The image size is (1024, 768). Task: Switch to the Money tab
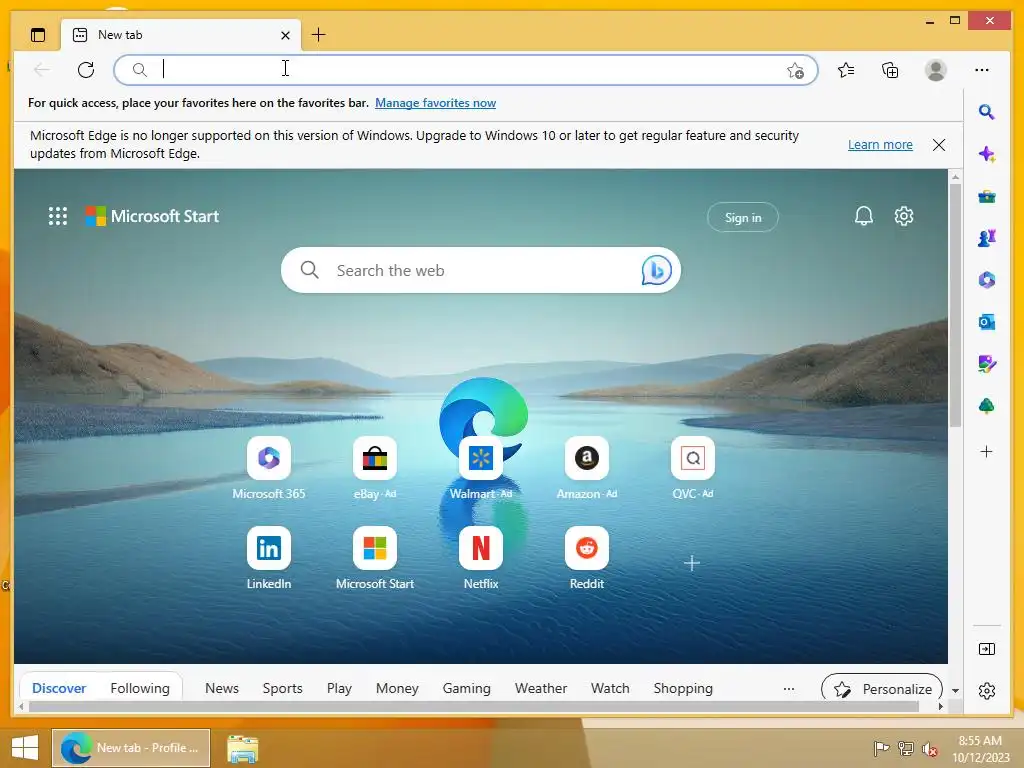397,688
